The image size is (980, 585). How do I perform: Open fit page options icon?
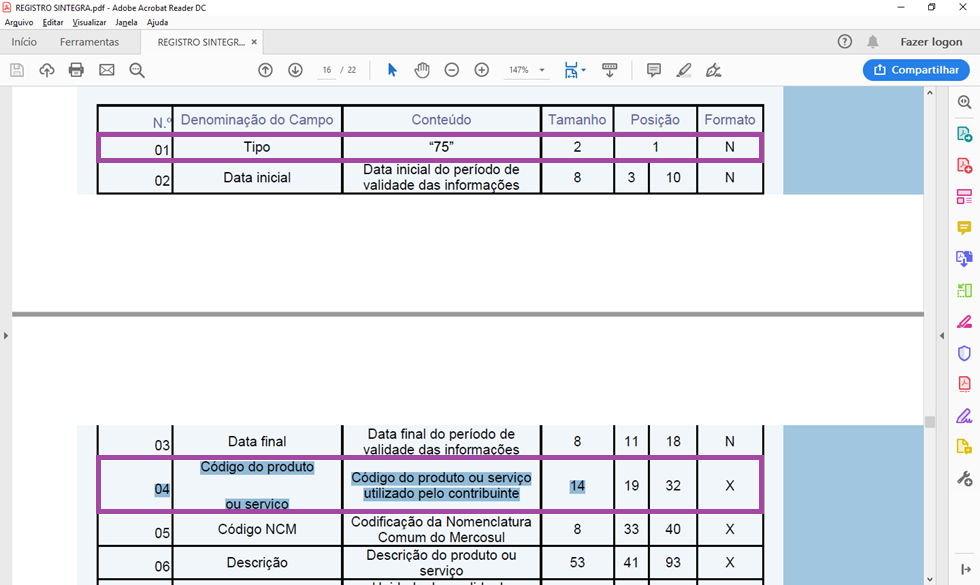pos(574,70)
